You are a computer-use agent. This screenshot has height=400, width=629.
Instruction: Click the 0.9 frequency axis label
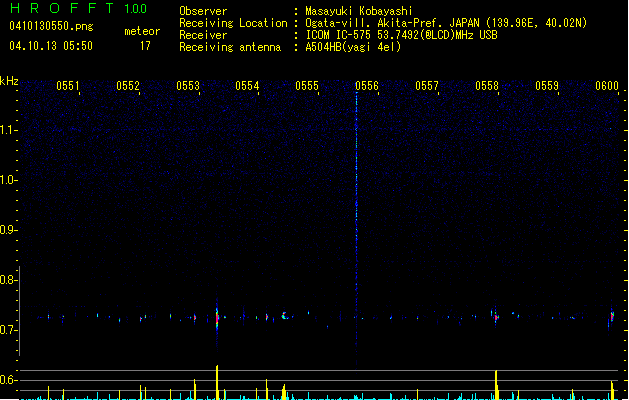[8, 230]
